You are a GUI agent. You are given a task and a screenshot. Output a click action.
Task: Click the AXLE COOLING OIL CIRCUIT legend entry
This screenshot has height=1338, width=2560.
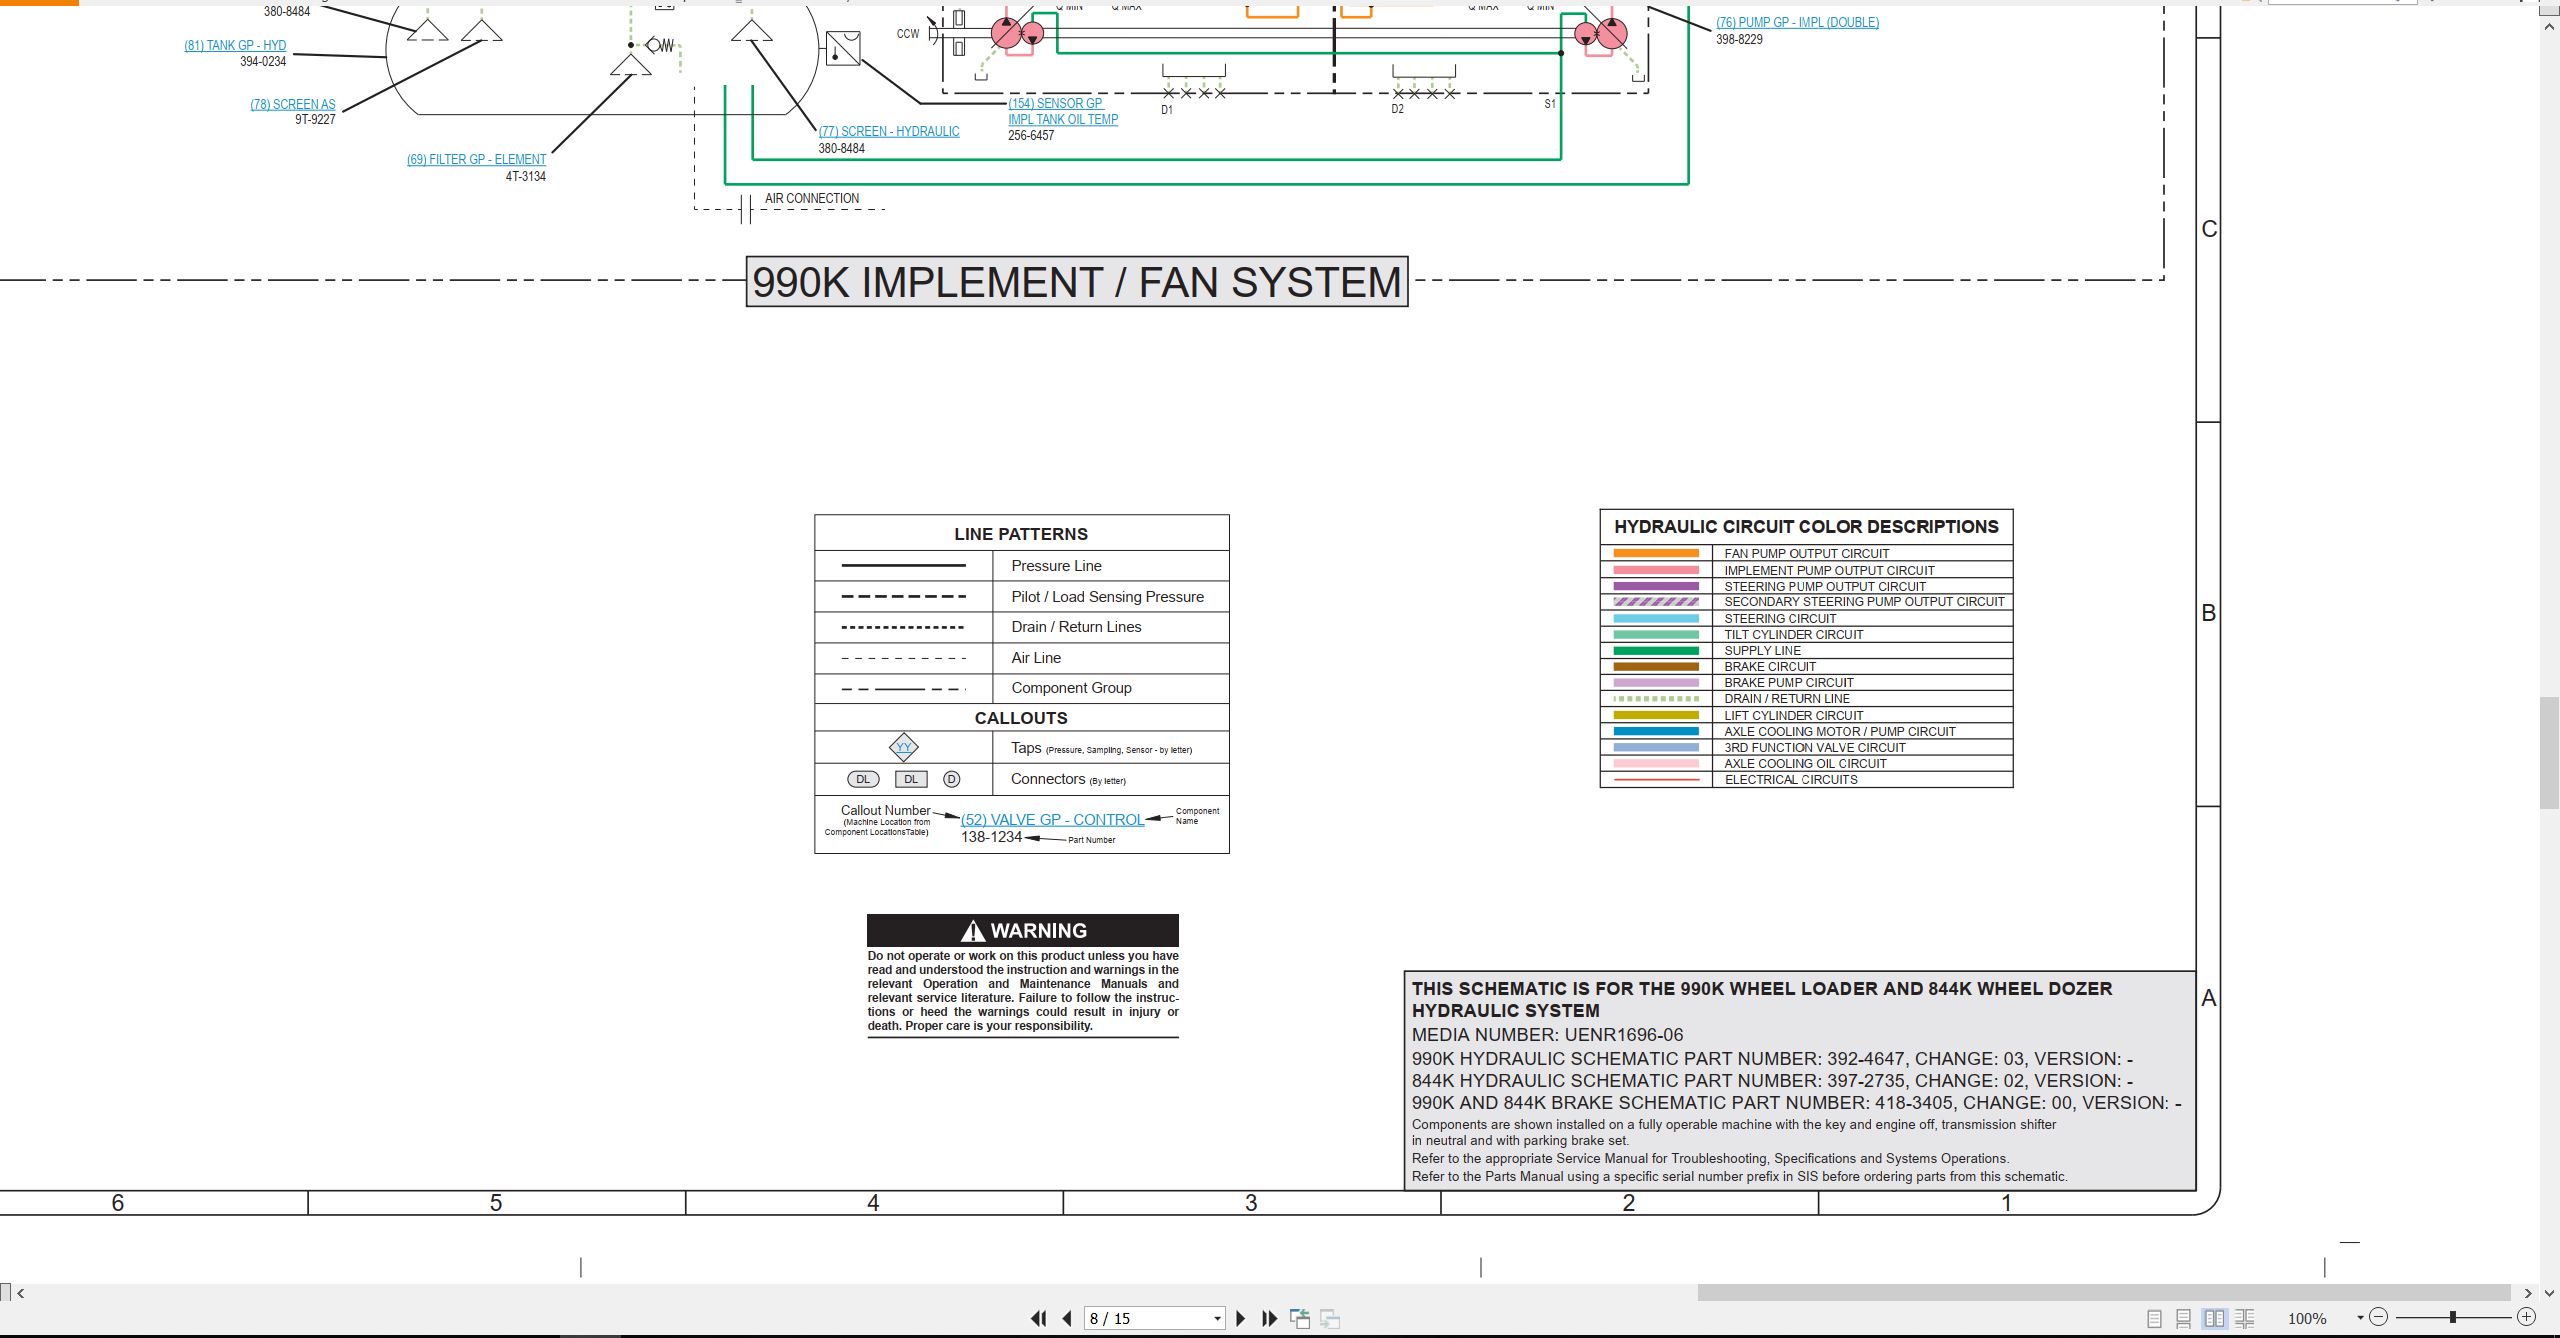(1805, 763)
